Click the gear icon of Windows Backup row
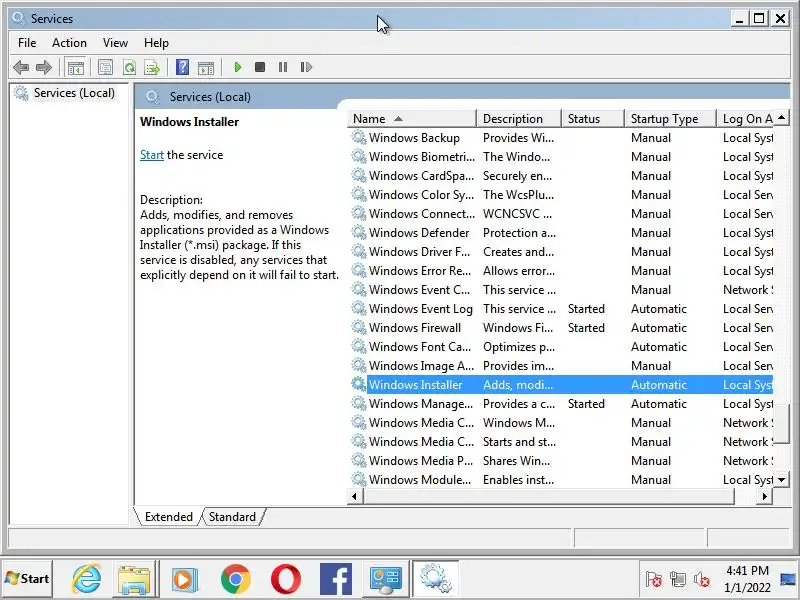800x600 pixels. pos(359,138)
